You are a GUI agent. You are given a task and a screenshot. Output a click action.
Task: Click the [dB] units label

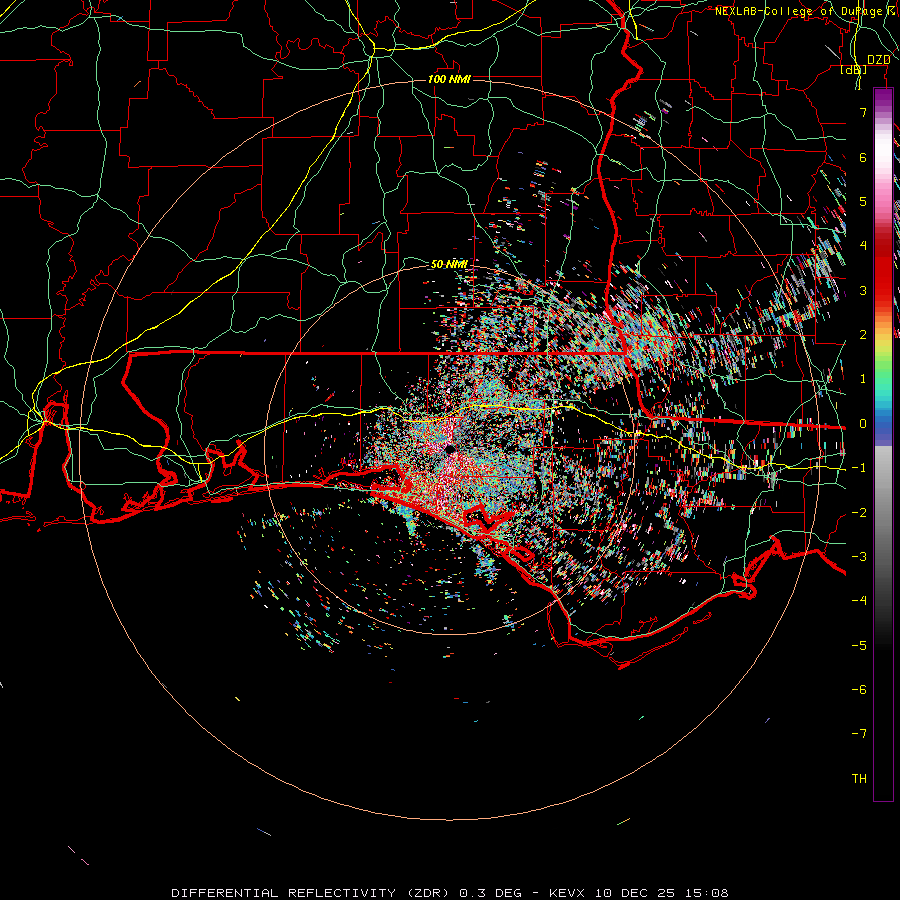tap(854, 69)
